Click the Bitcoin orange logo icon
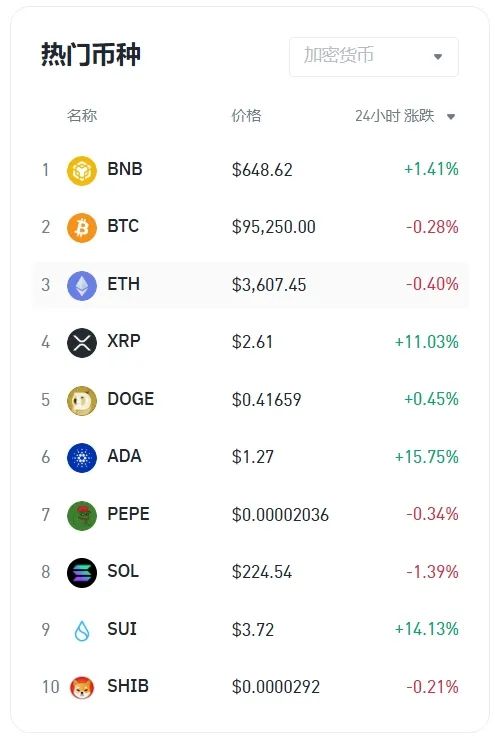The height and width of the screenshot is (742, 495). (x=82, y=228)
